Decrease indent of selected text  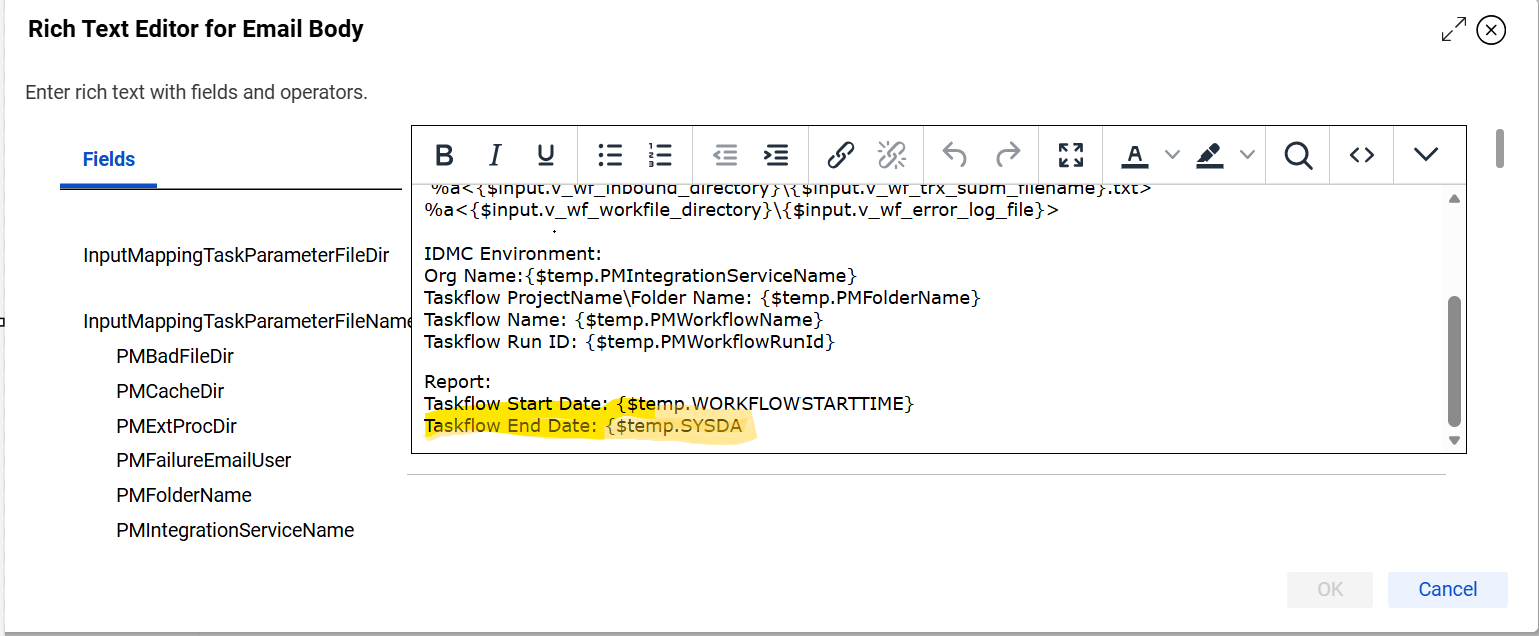click(725, 155)
